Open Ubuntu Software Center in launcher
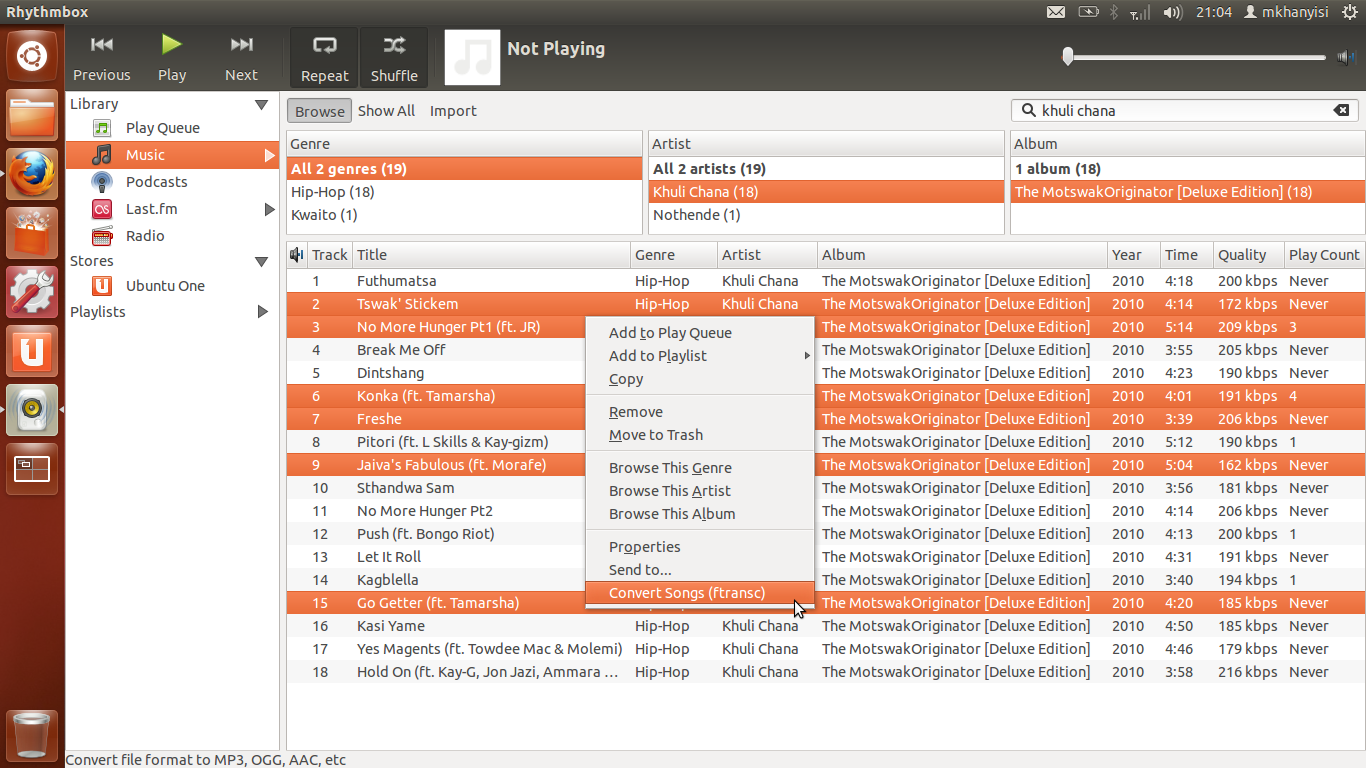 [x=32, y=233]
